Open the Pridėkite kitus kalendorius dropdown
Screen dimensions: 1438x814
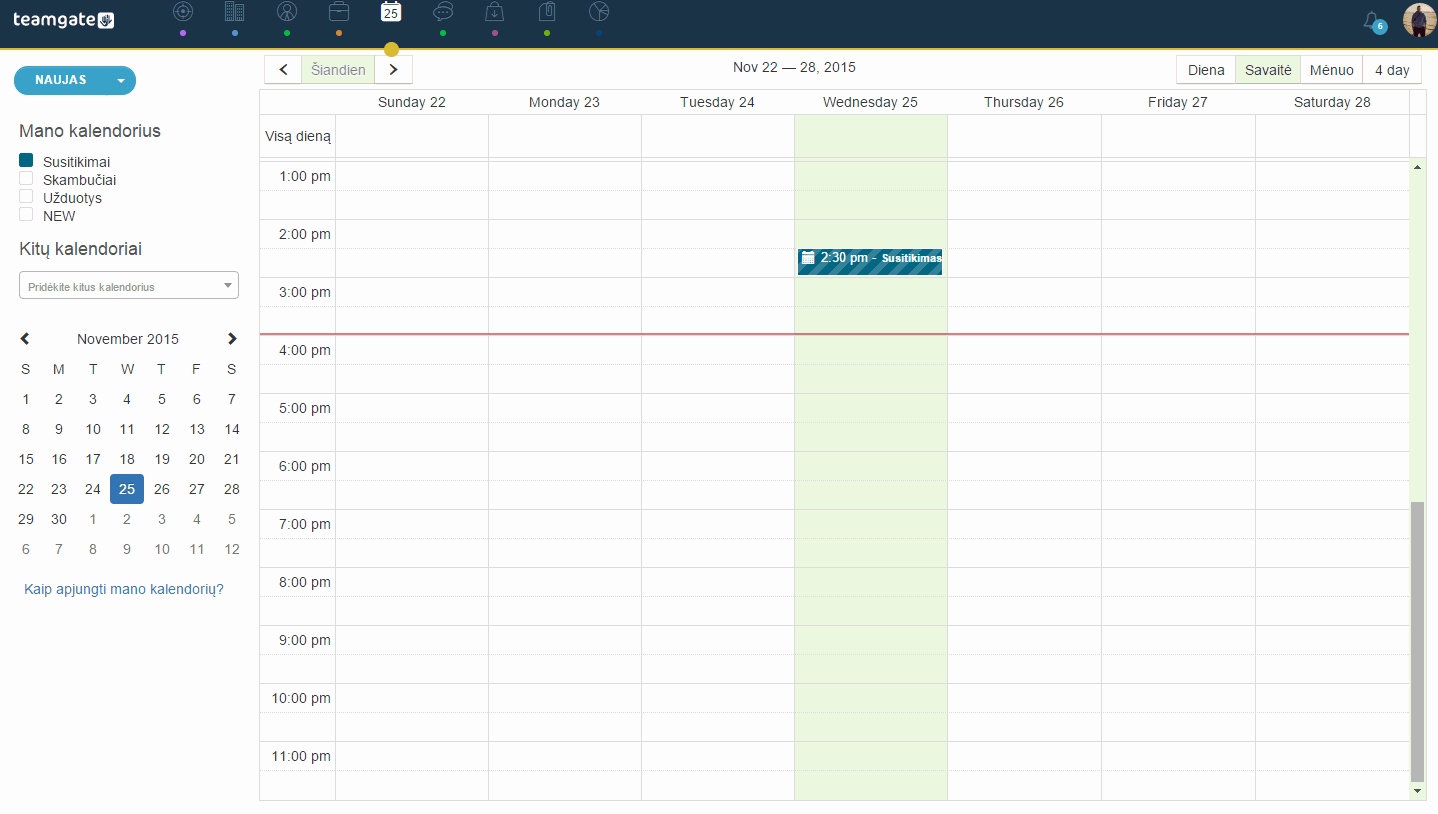[129, 285]
